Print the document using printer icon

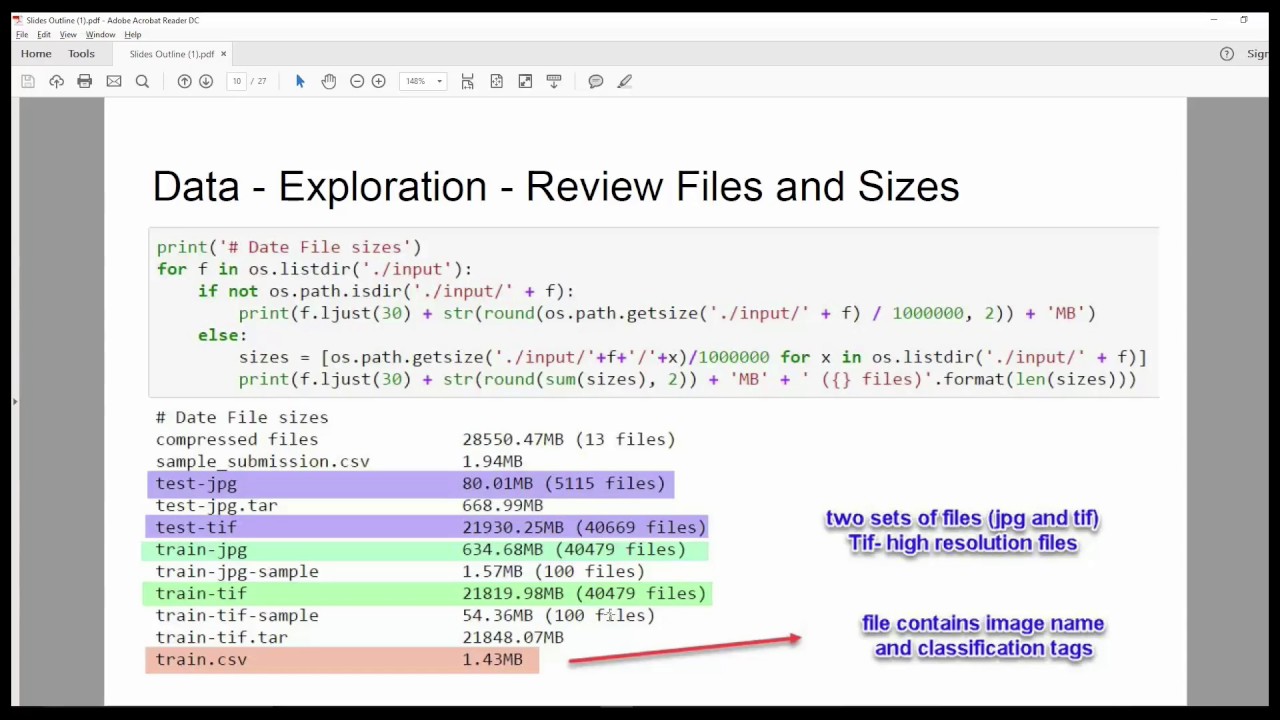85,81
